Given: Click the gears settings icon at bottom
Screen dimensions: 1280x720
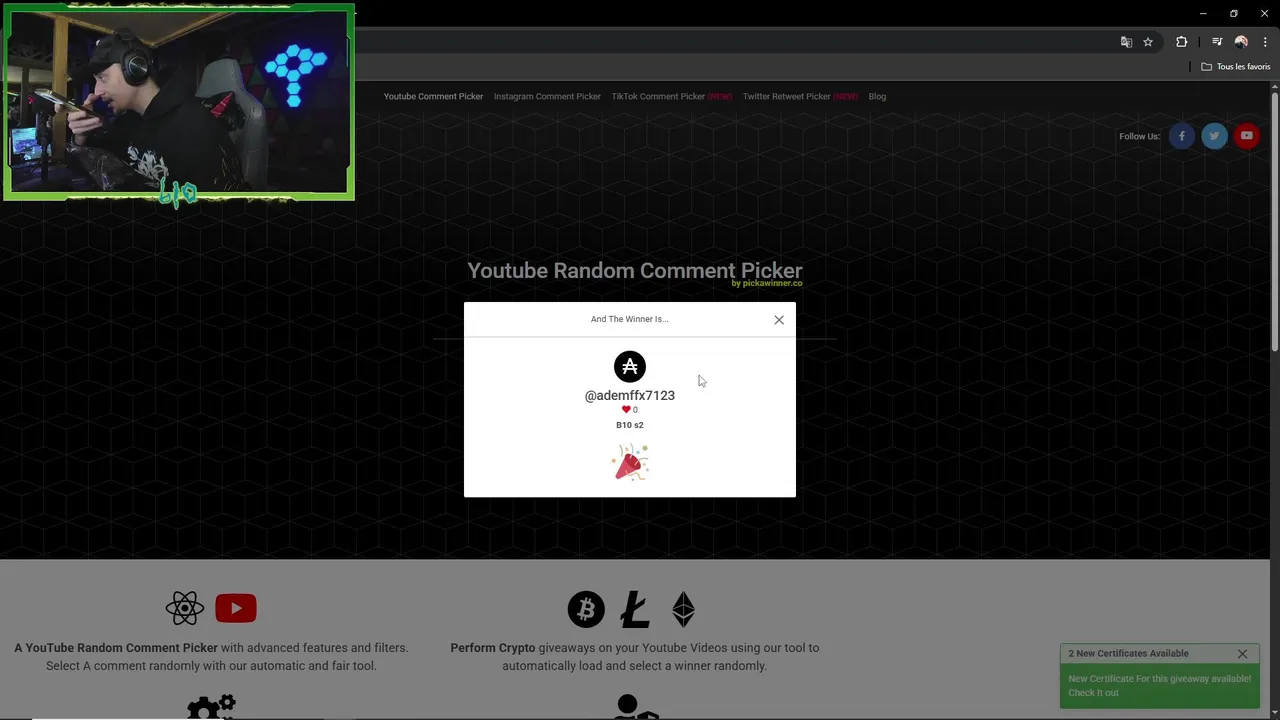Looking at the screenshot, I should 211,706.
